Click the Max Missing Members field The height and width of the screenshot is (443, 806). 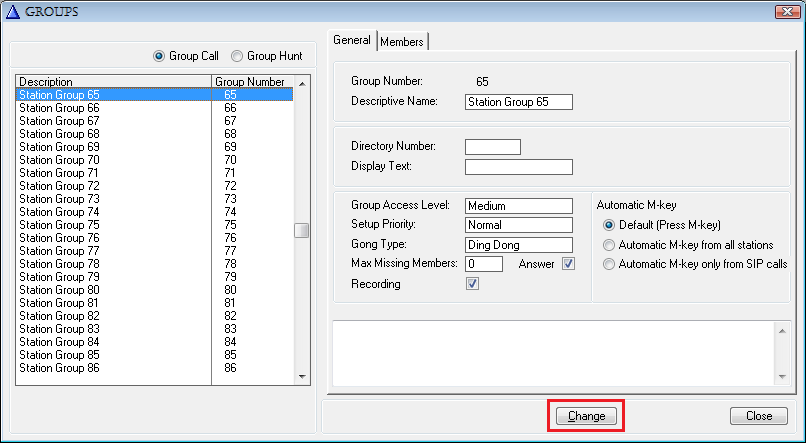[484, 264]
